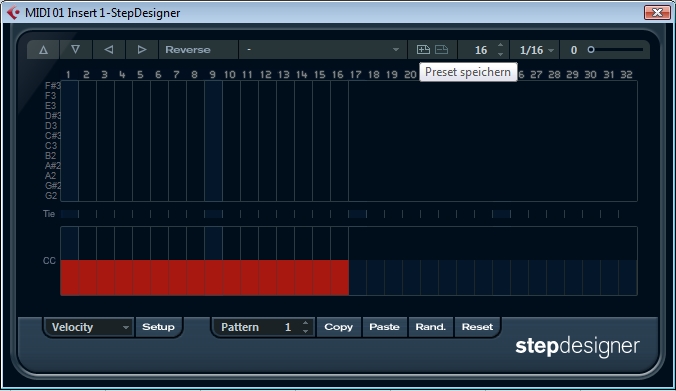Randomize the pattern with Rand.
Screen dimensions: 676x391
coord(430,327)
